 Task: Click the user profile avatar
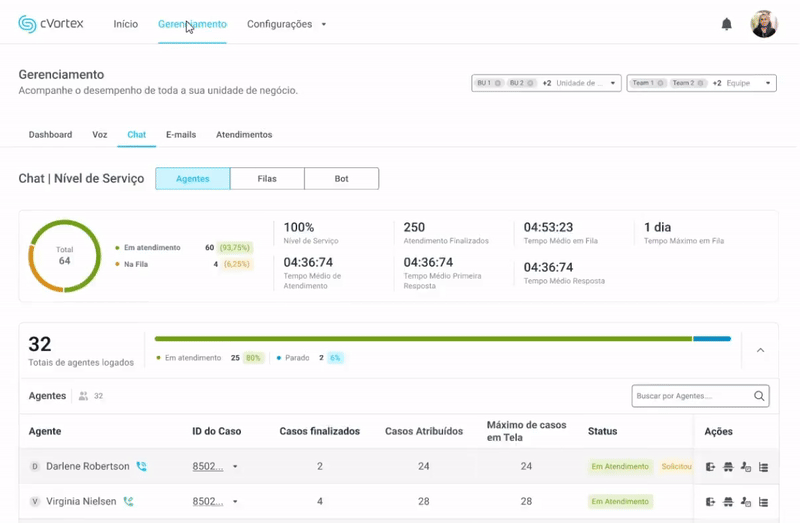coord(764,24)
